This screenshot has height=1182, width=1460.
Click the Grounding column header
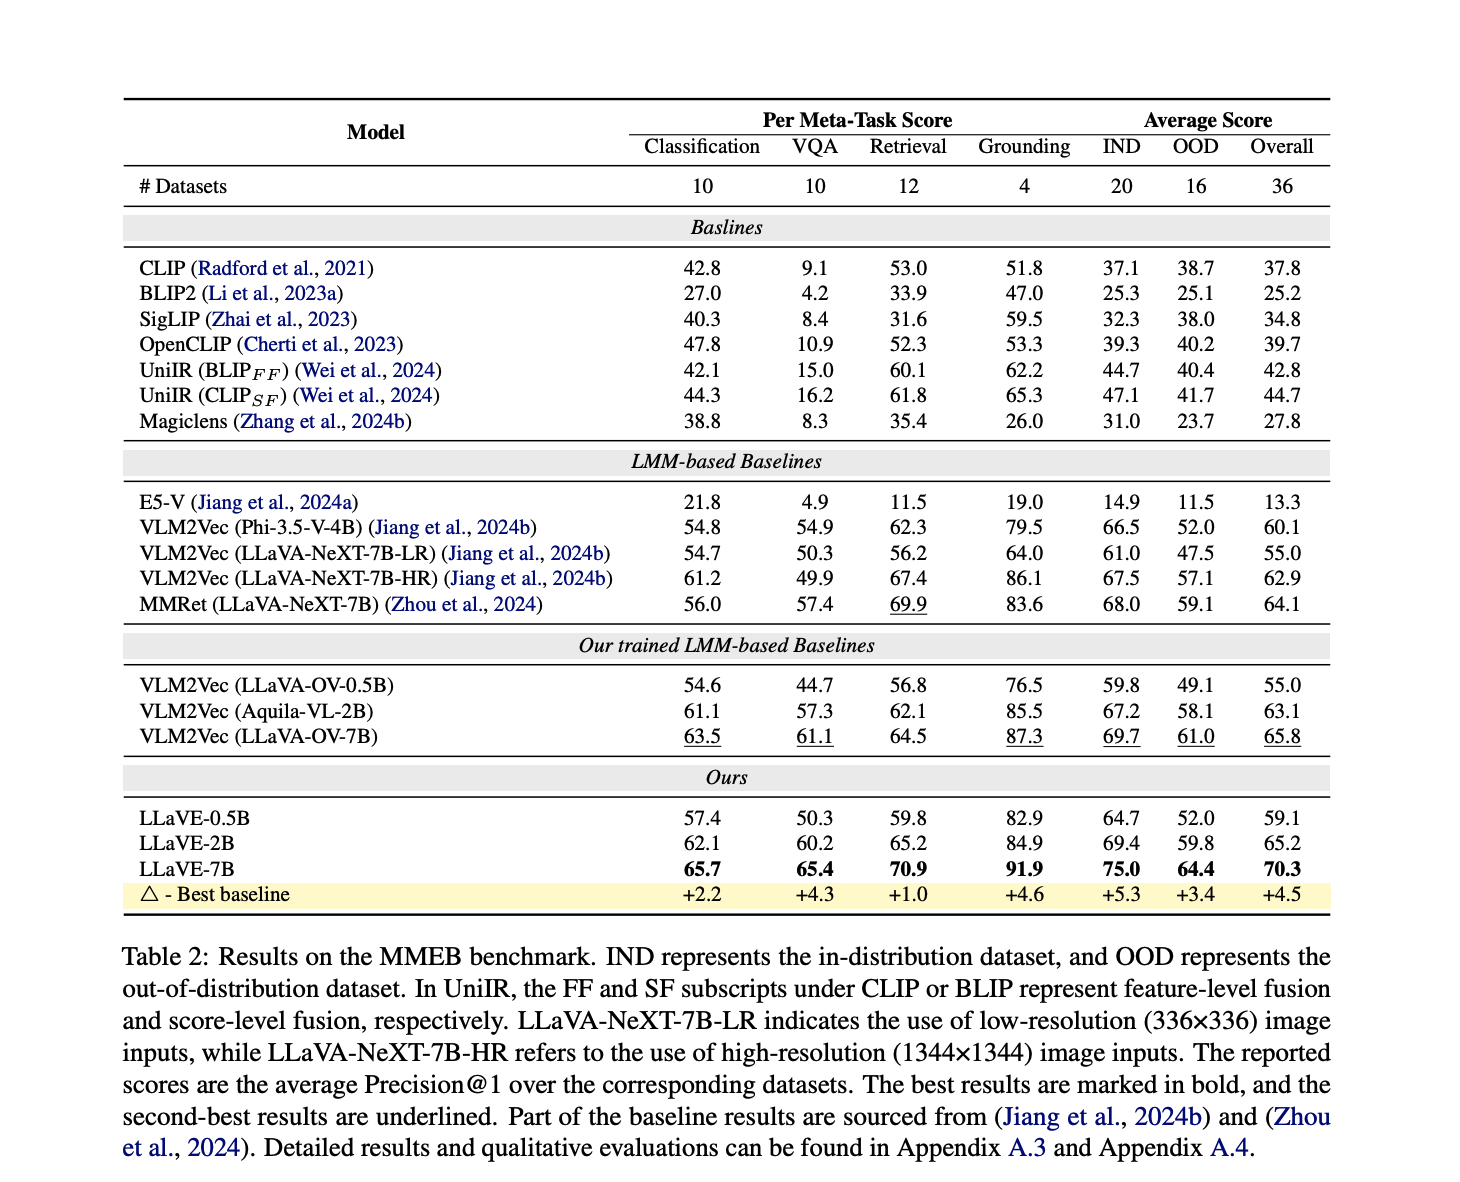pyautogui.click(x=1023, y=147)
